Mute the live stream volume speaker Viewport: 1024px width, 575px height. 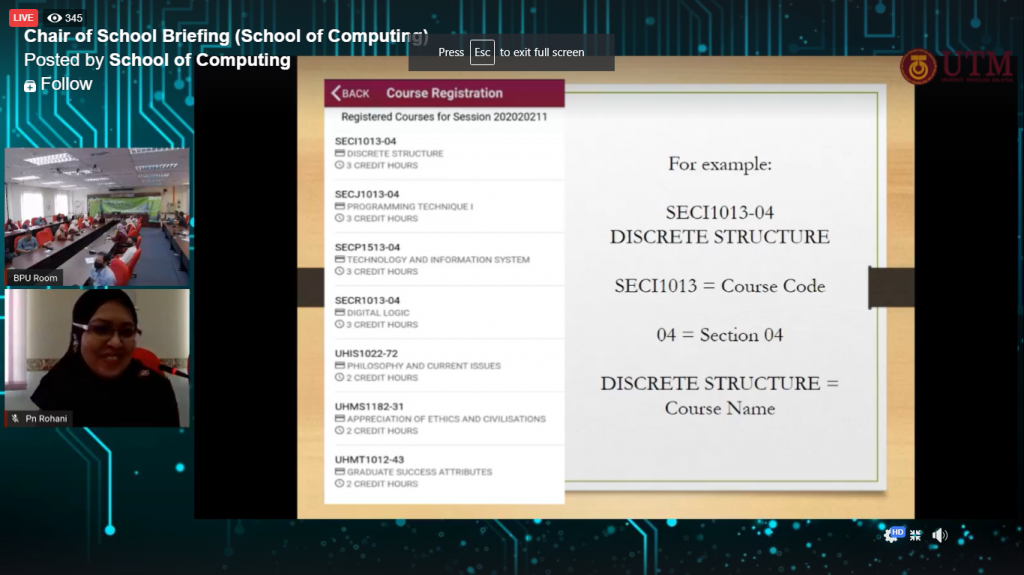(x=940, y=536)
